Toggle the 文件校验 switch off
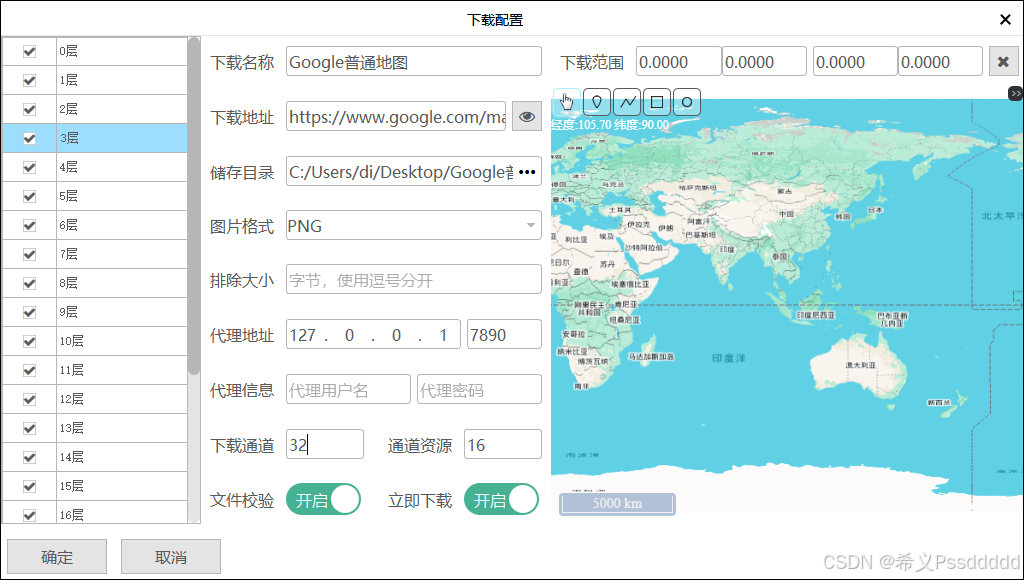Screen dimensions: 1024x580 click(323, 500)
